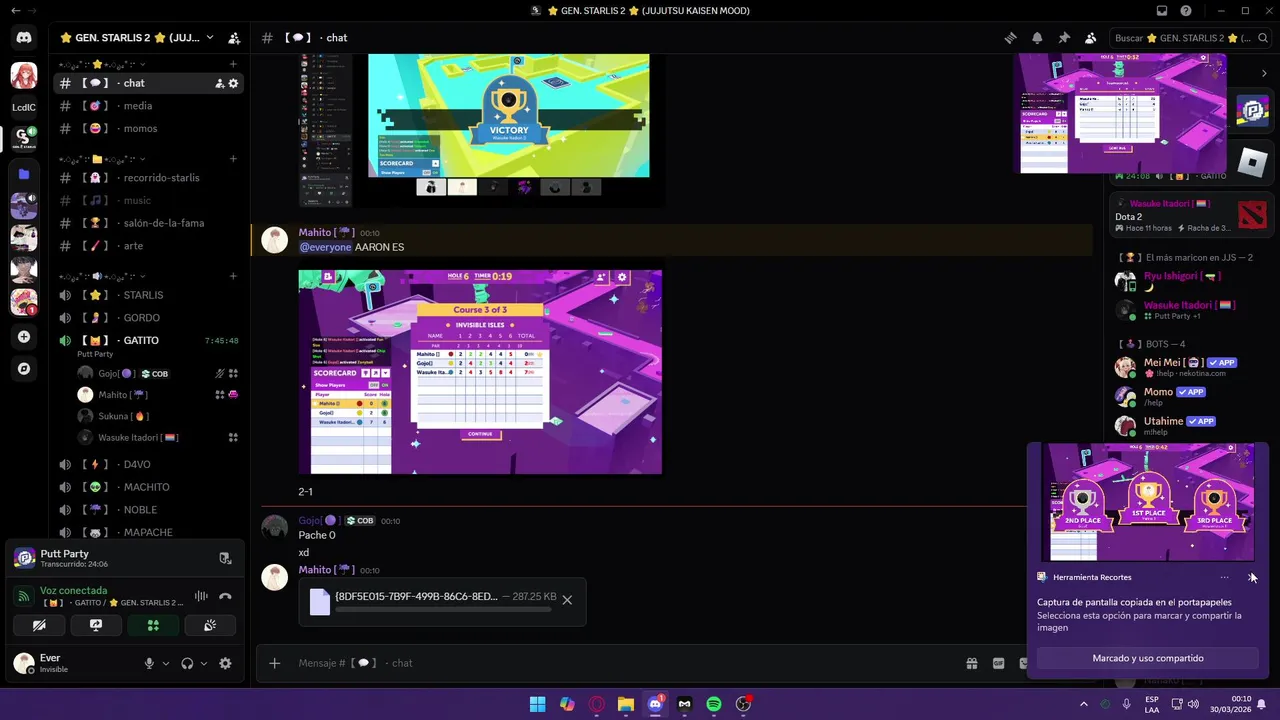Open the GIF picker
1280x720 pixels.
point(998,663)
